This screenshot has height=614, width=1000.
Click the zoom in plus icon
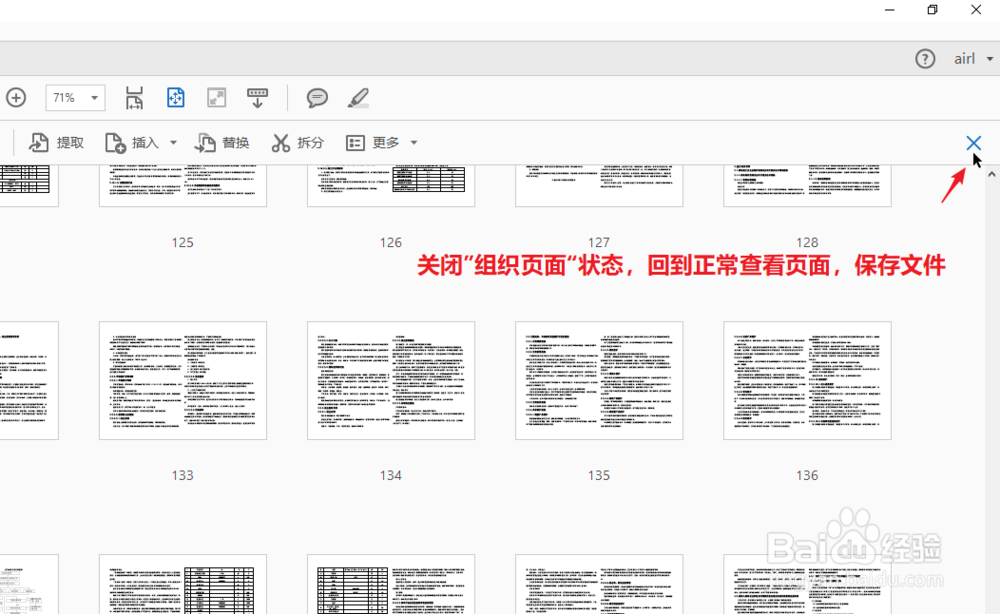(16, 98)
